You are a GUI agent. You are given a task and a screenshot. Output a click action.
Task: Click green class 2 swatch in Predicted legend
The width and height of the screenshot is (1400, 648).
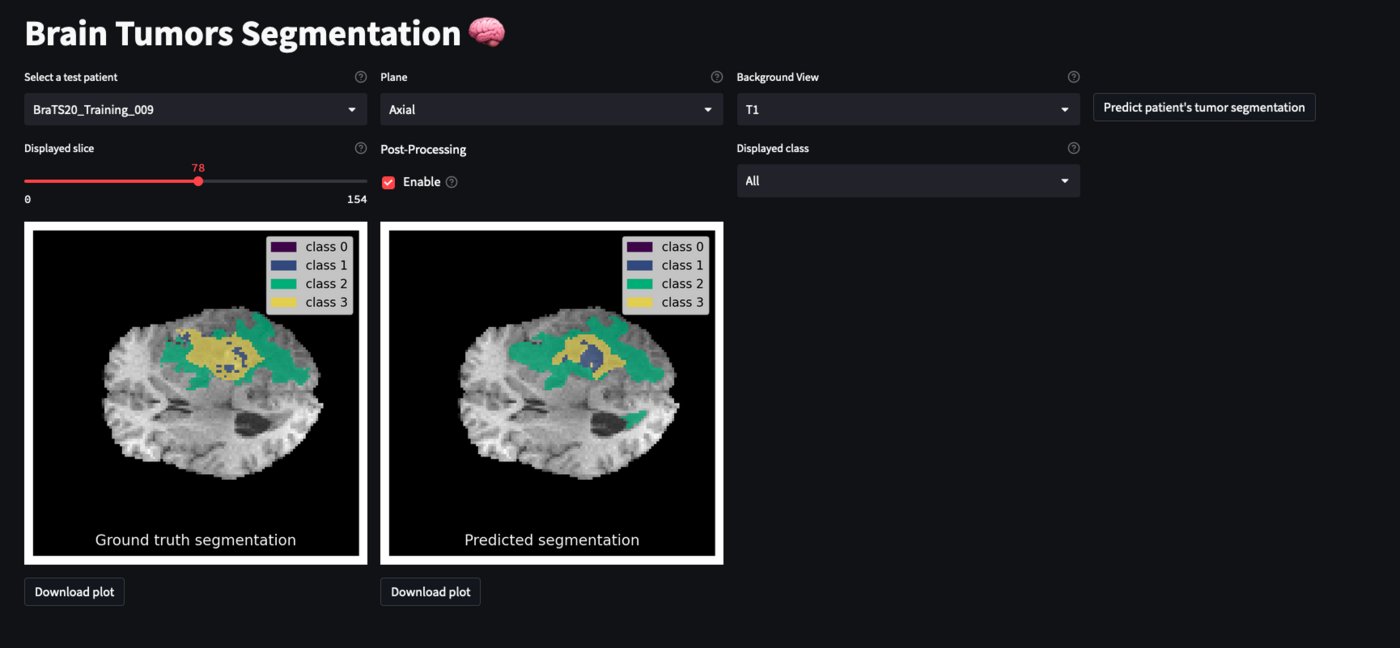click(x=640, y=284)
